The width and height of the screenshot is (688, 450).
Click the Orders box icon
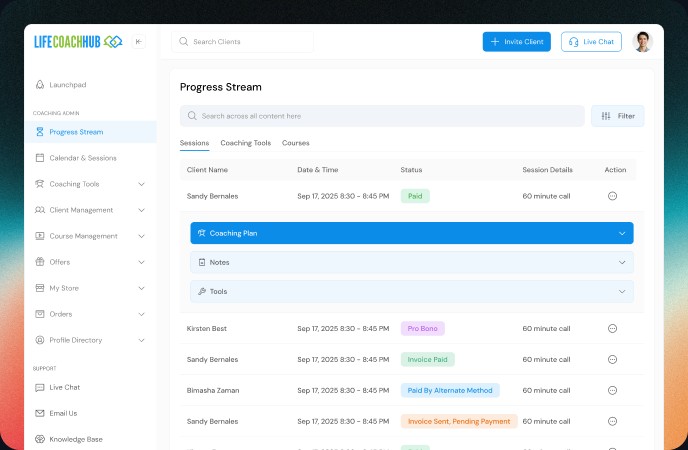point(40,314)
